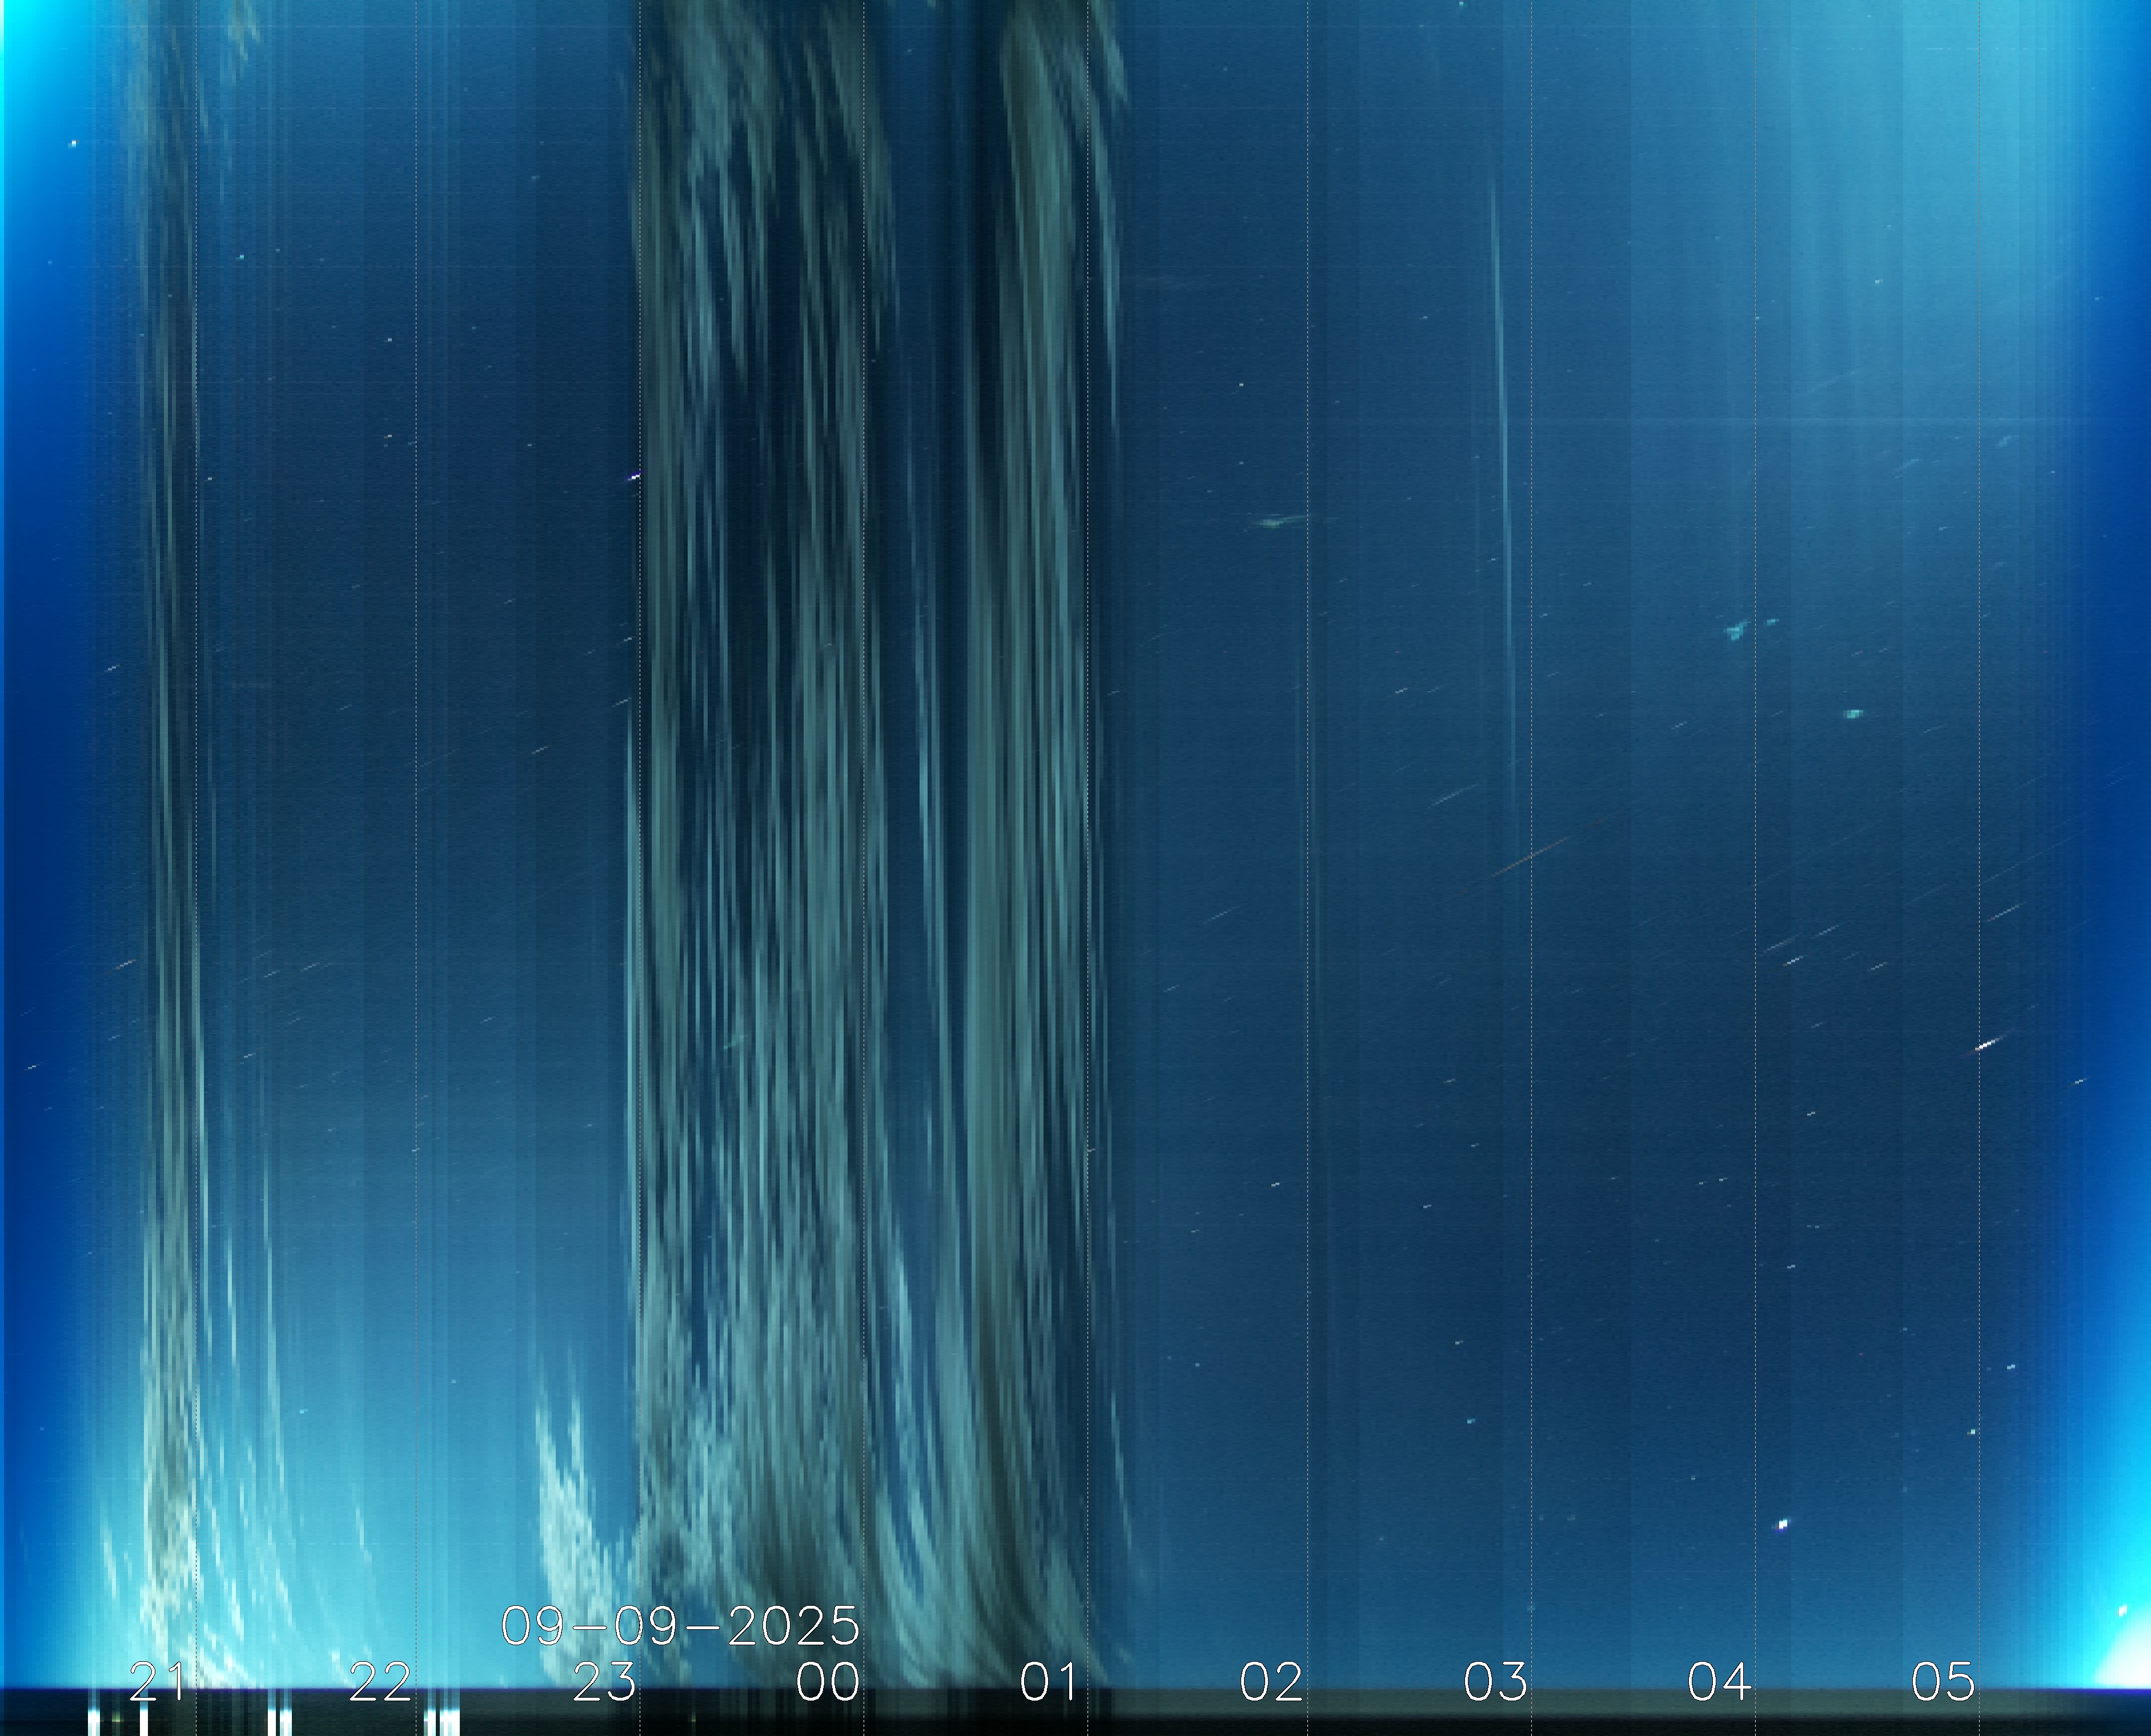The height and width of the screenshot is (1736, 2151).
Task: Click the small teal blob right of 04 gridline
Action: [x=1853, y=713]
